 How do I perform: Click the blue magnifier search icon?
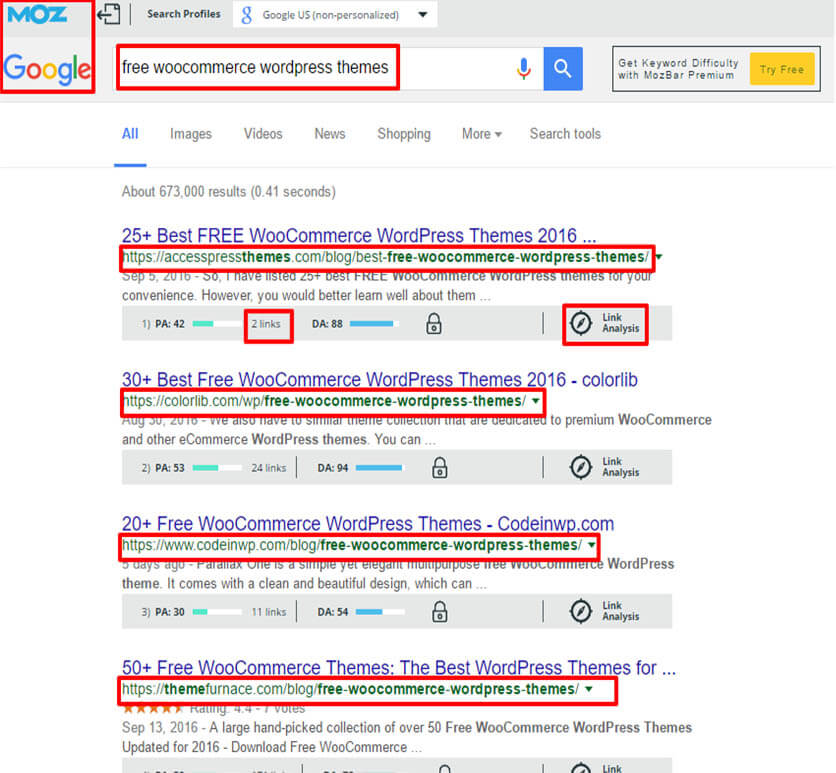tap(563, 68)
